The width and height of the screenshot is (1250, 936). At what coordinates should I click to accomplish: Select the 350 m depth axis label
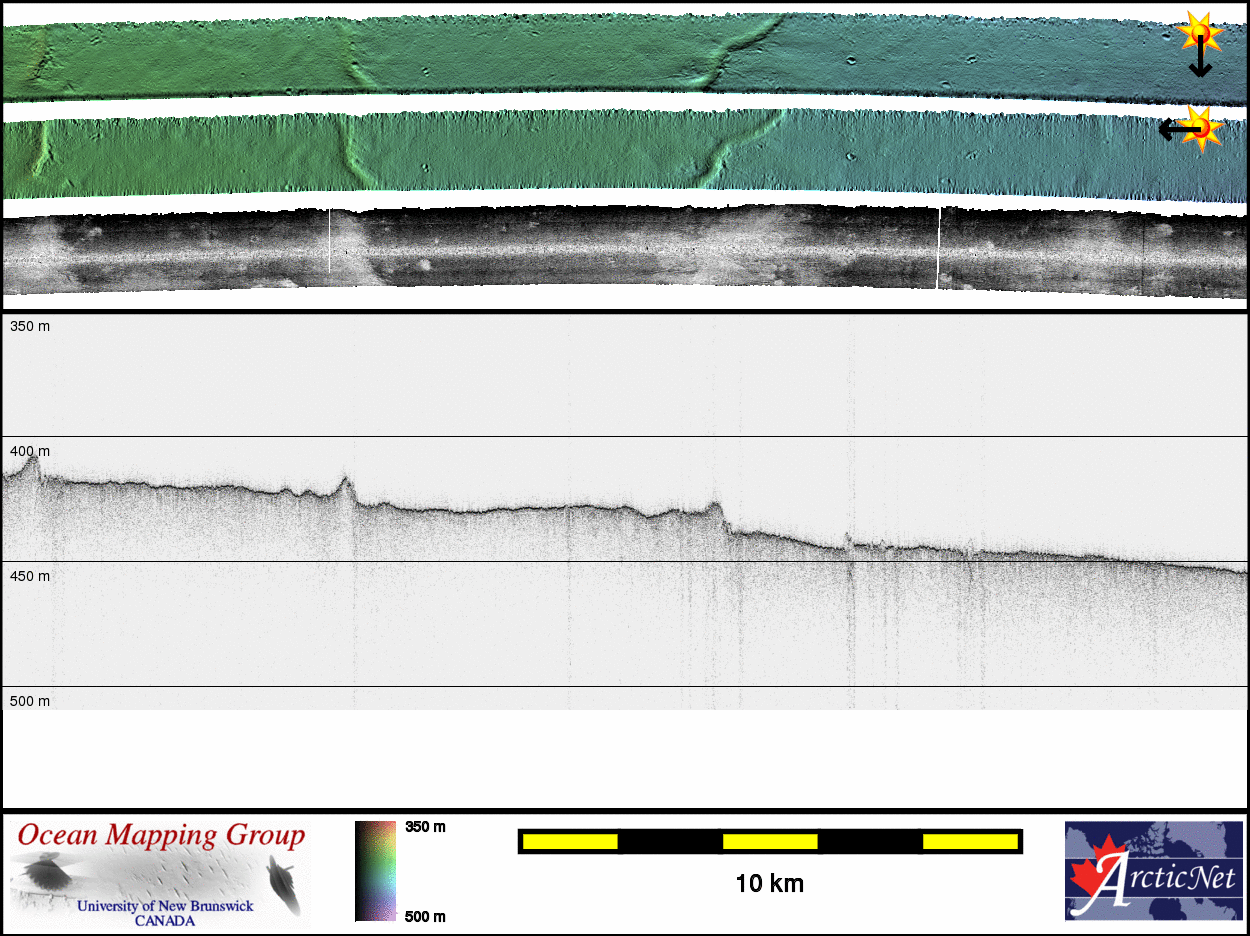click(30, 327)
